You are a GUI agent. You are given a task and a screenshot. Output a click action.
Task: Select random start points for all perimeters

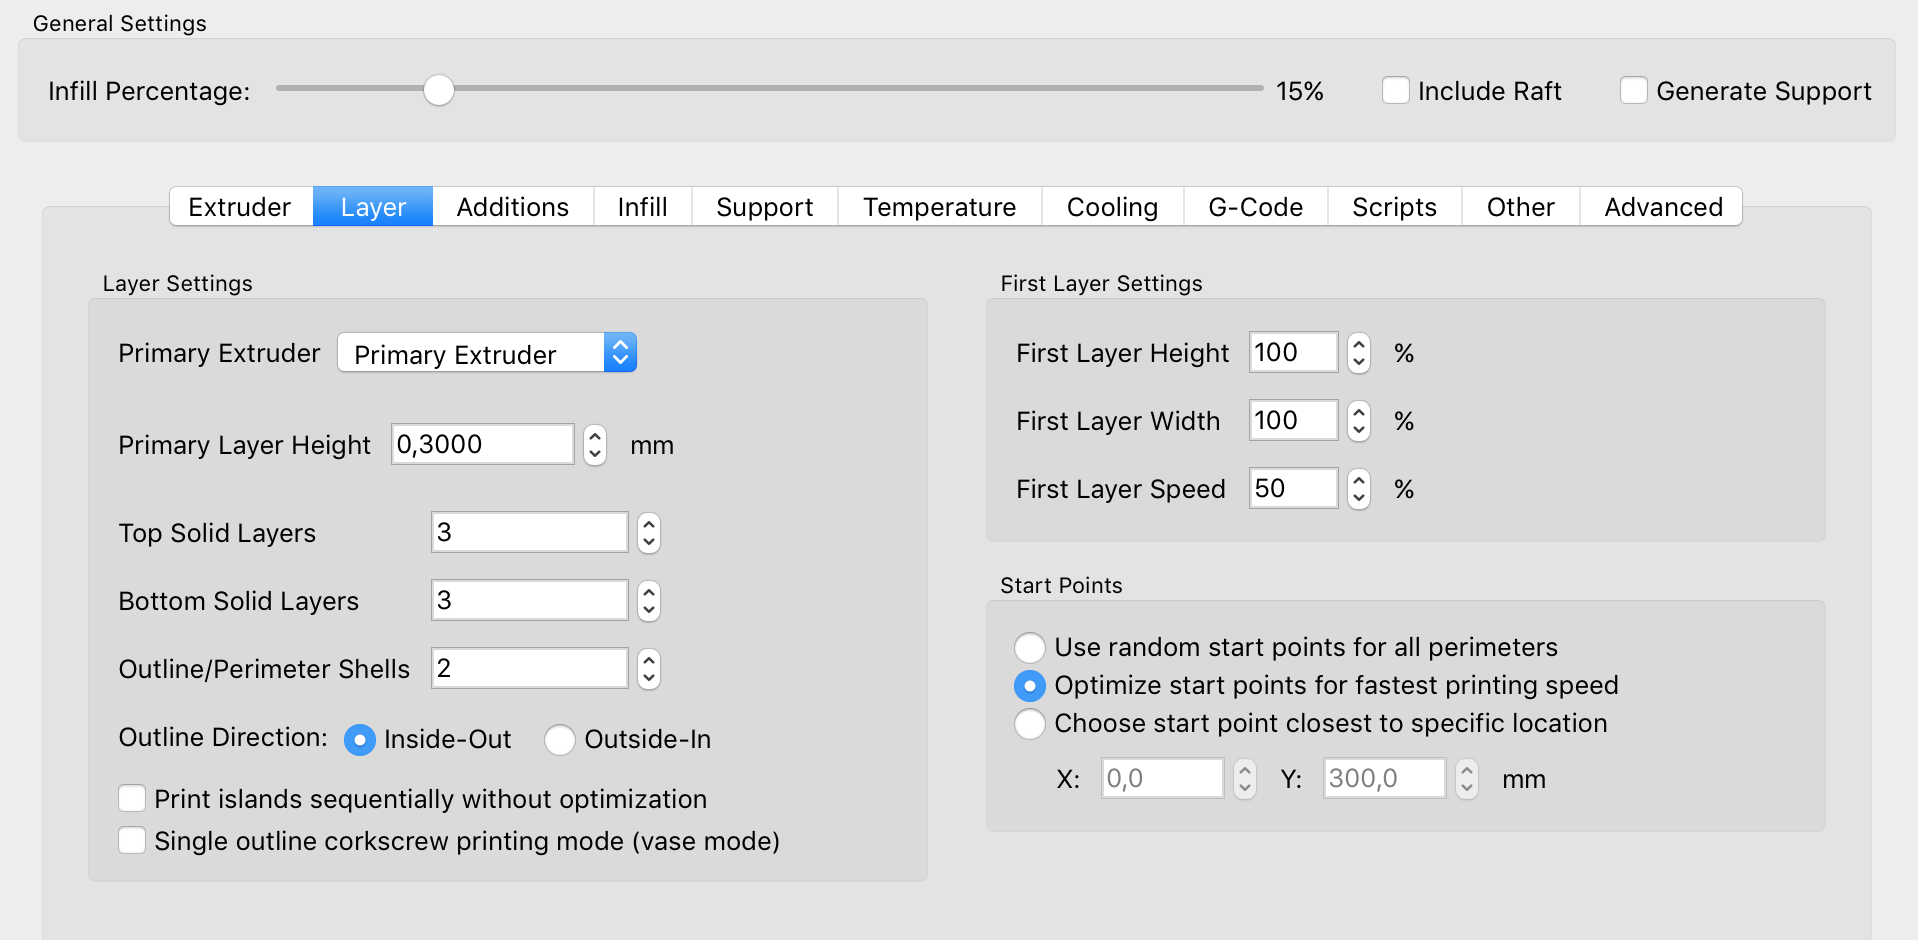click(x=1030, y=648)
